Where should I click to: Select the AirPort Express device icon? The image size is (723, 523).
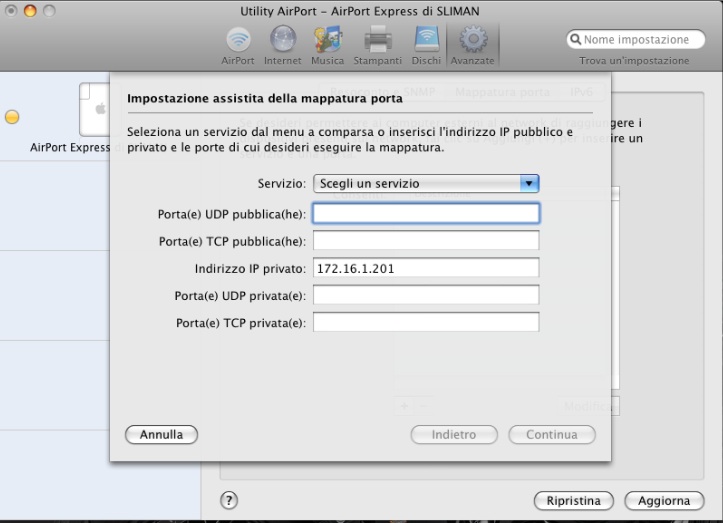pos(95,109)
